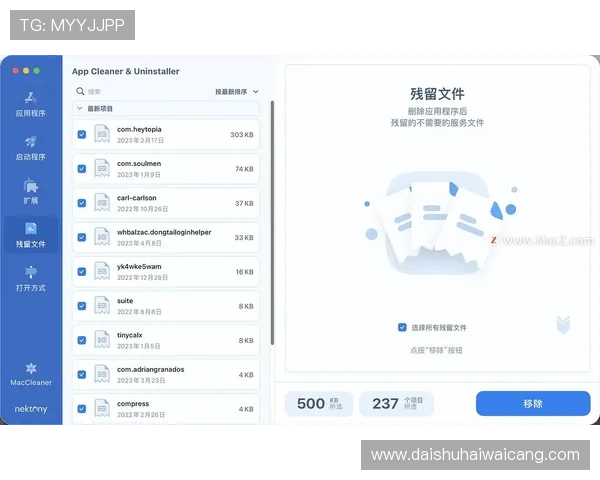Screen dimensions: 600x480
Task: Select the com.adriangranados file name
Action: [151, 369]
